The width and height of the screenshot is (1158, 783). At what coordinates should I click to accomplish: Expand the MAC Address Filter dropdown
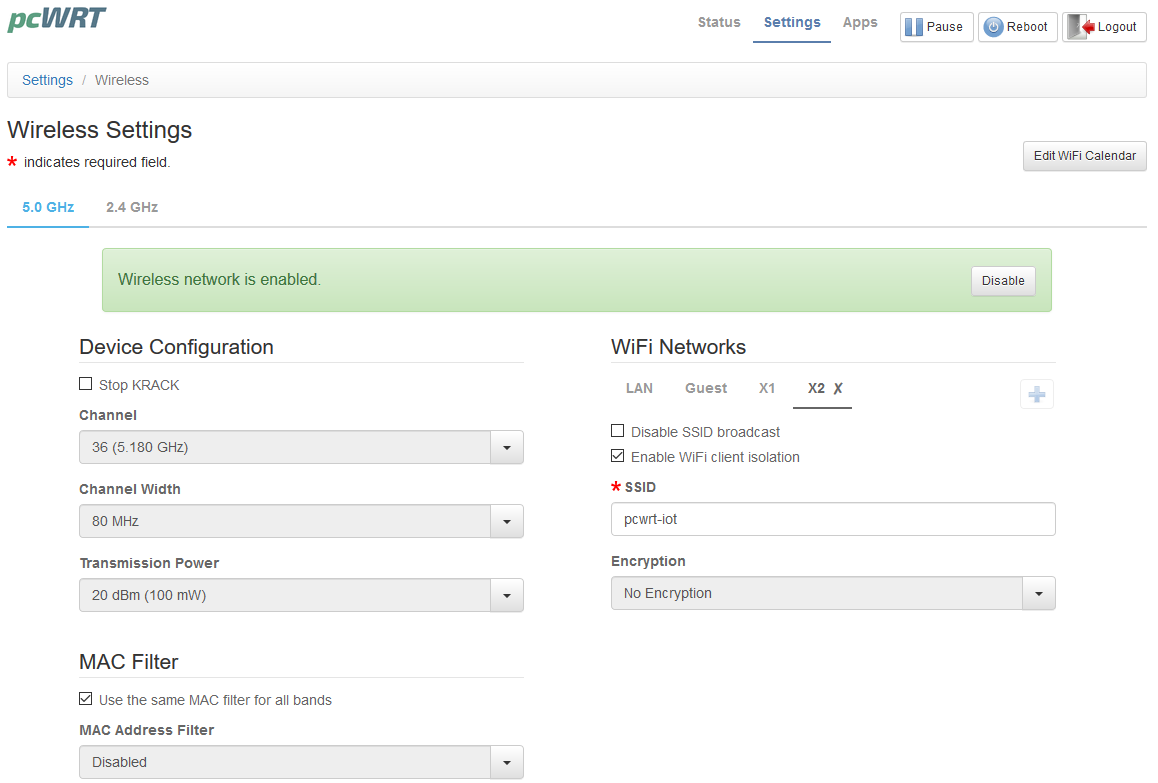pyautogui.click(x=301, y=762)
